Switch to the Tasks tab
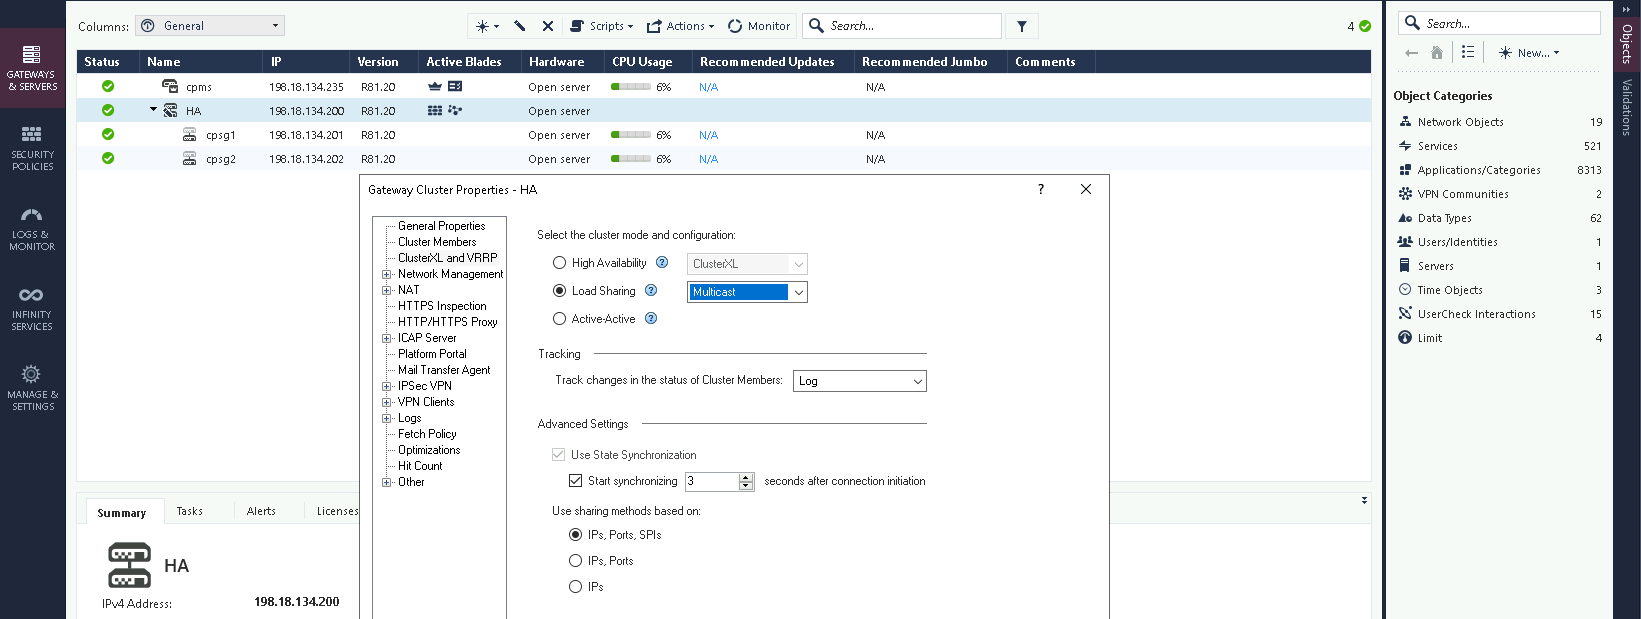 [x=189, y=511]
